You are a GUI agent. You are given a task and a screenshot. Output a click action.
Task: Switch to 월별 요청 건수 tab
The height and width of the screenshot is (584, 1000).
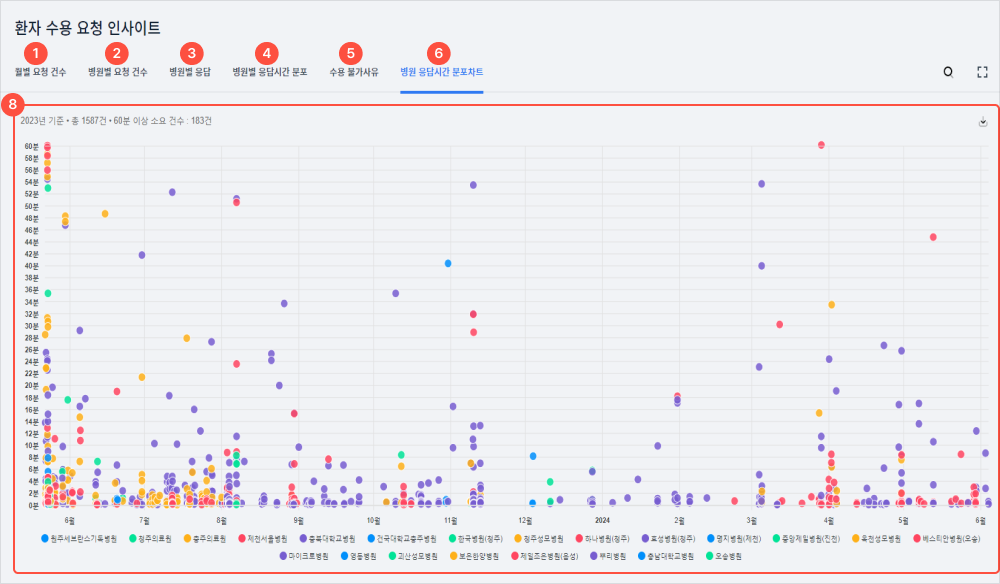click(41, 73)
